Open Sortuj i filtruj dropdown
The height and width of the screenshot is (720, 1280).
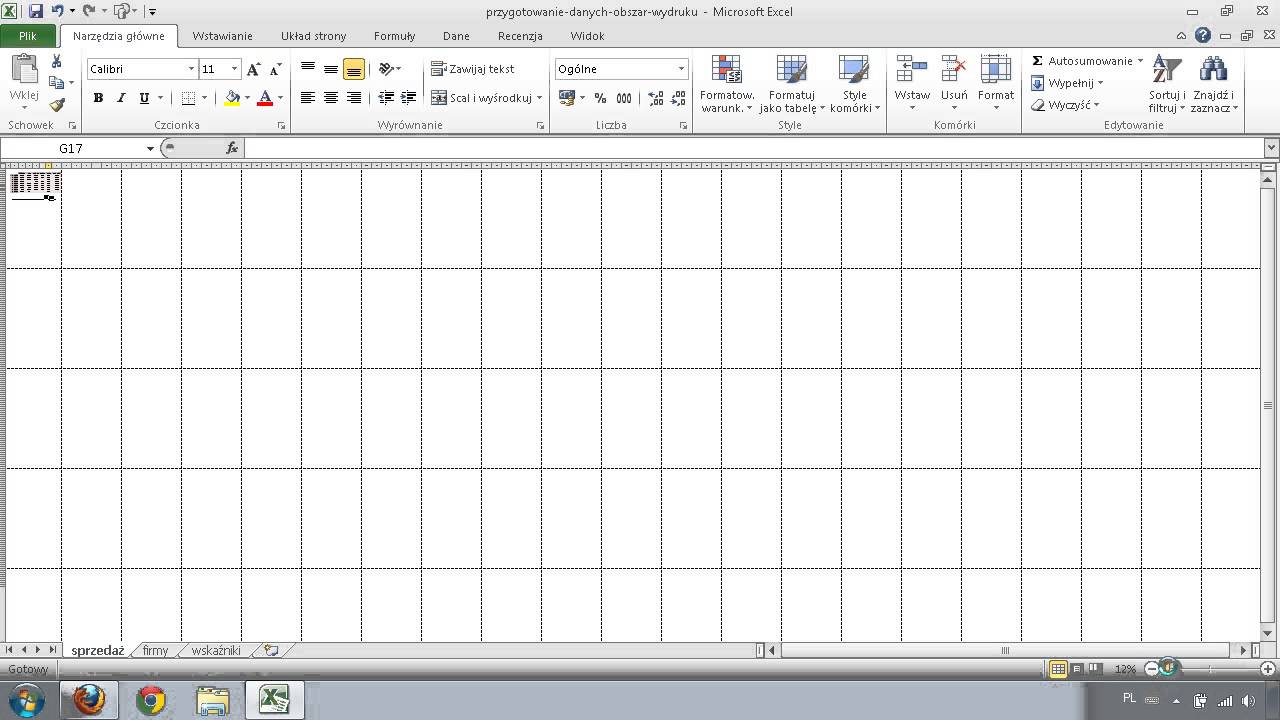[x=1167, y=84]
